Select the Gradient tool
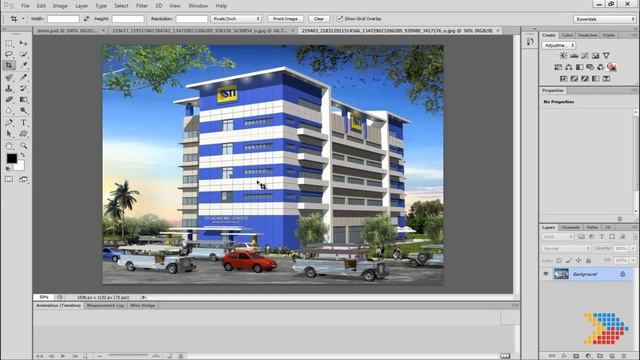This screenshot has width=640, height=360. pyautogui.click(x=23, y=99)
